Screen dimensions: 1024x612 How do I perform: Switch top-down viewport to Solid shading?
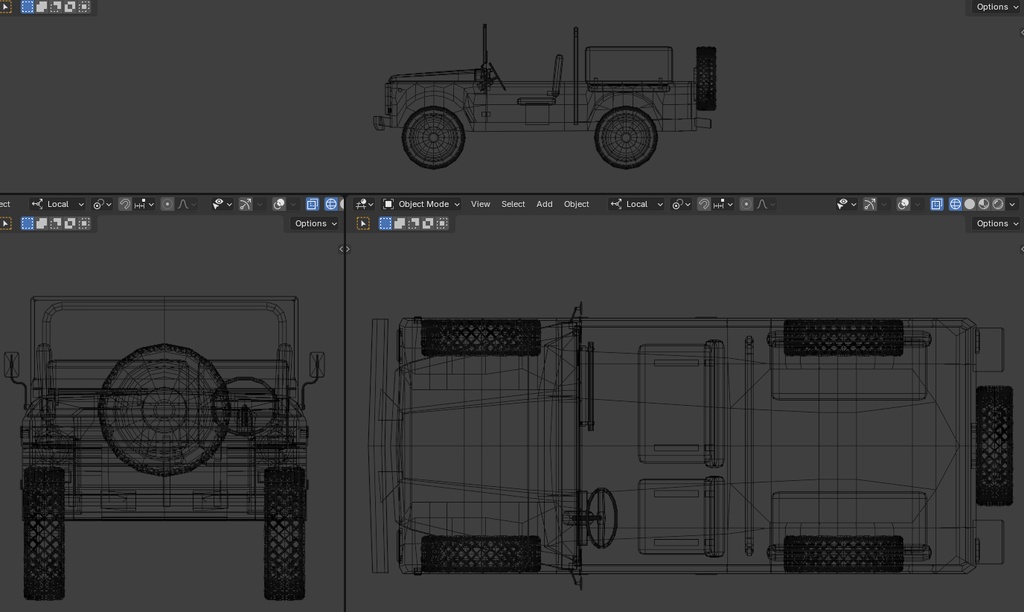(x=970, y=204)
